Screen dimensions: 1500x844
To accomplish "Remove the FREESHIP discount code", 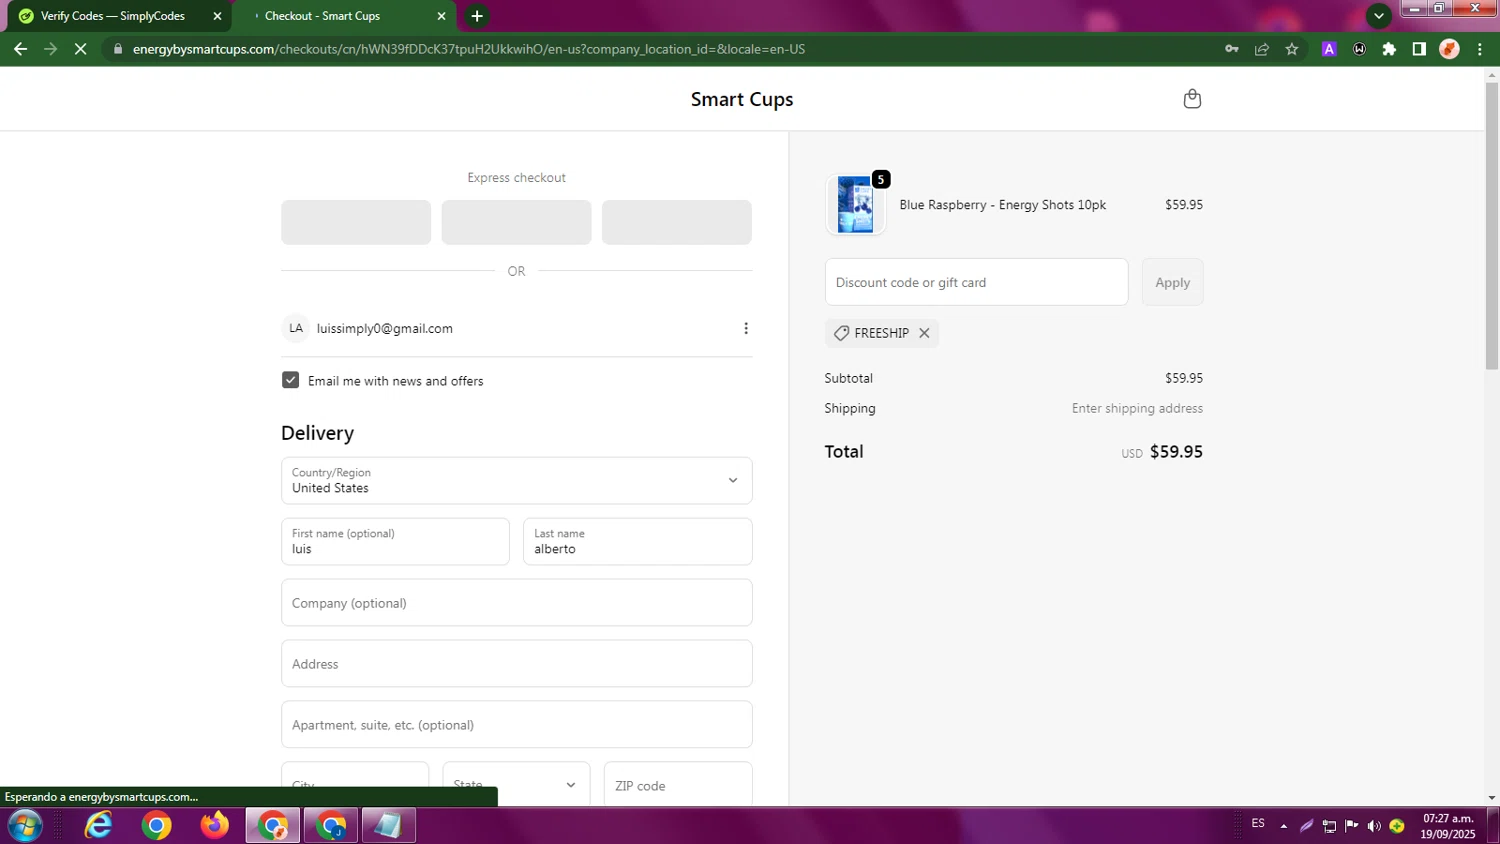I will (924, 333).
